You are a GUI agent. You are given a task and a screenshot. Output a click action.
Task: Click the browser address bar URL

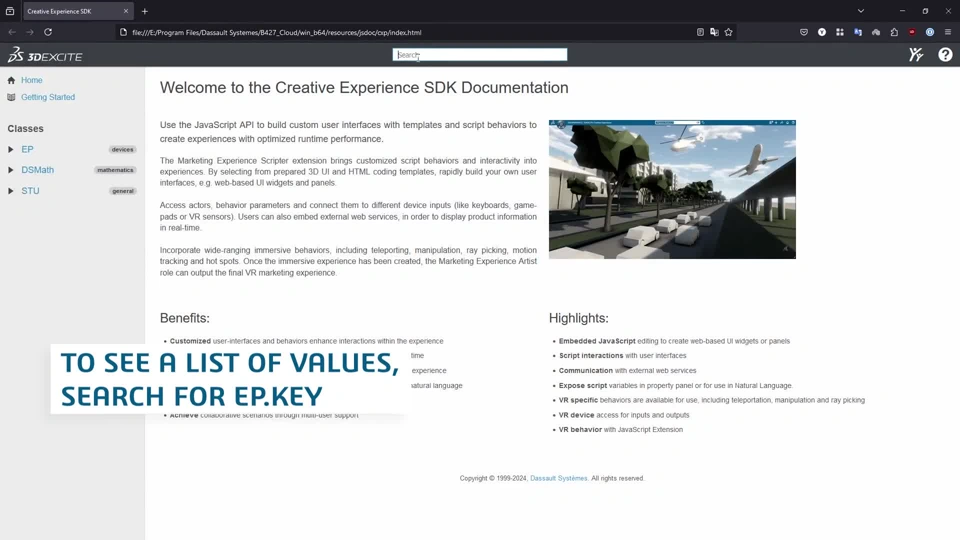(x=277, y=32)
